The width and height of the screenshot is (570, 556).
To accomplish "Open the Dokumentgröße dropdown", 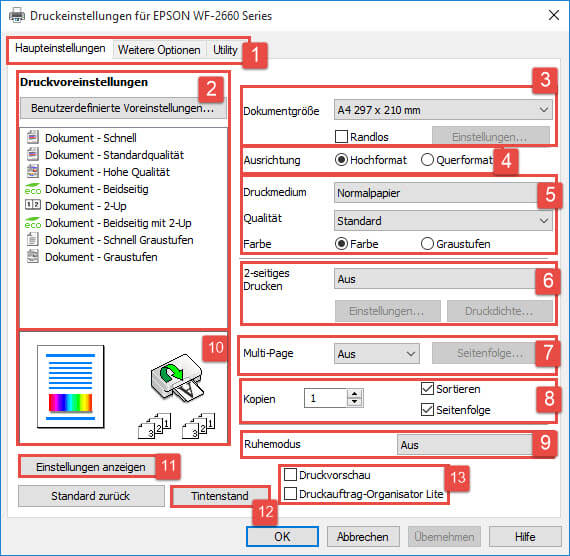I will pos(443,109).
